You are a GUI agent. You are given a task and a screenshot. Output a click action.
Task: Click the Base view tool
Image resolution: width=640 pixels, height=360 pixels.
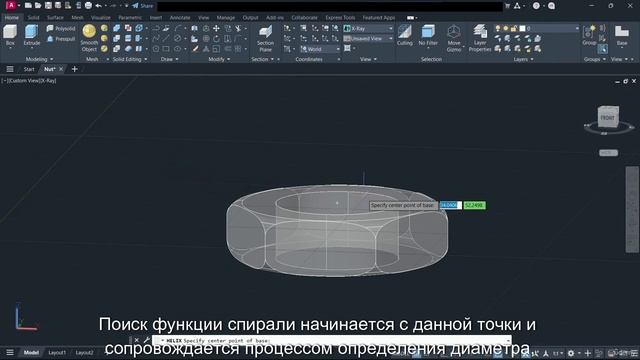coord(622,35)
